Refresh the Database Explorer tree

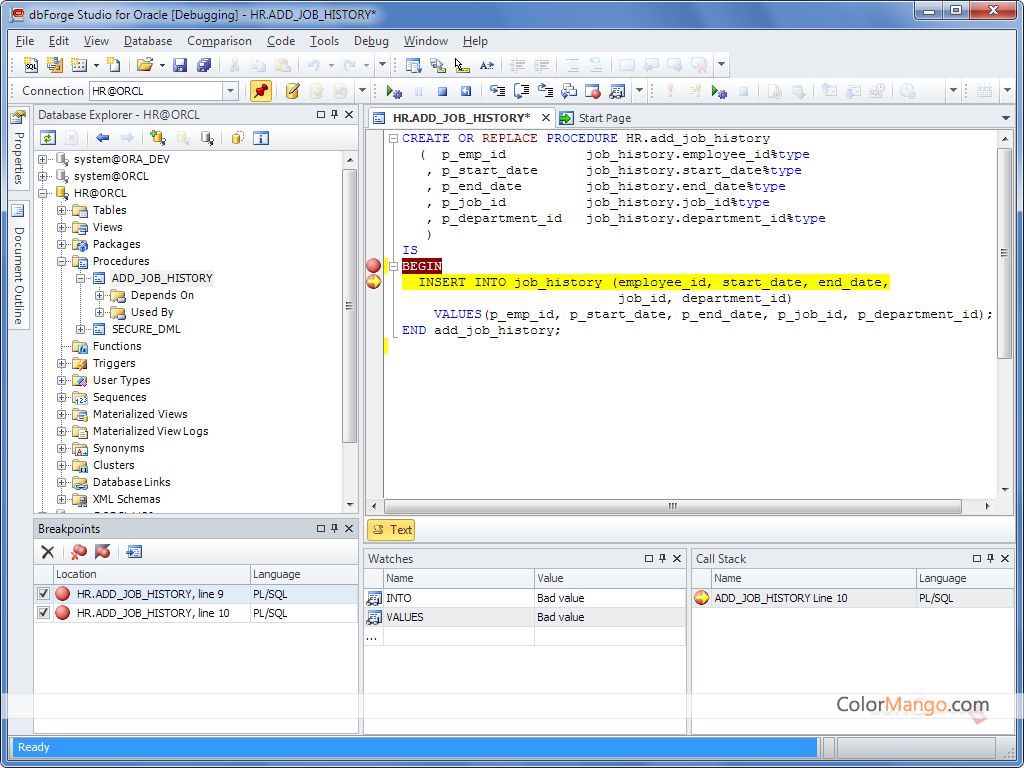pyautogui.click(x=48, y=138)
